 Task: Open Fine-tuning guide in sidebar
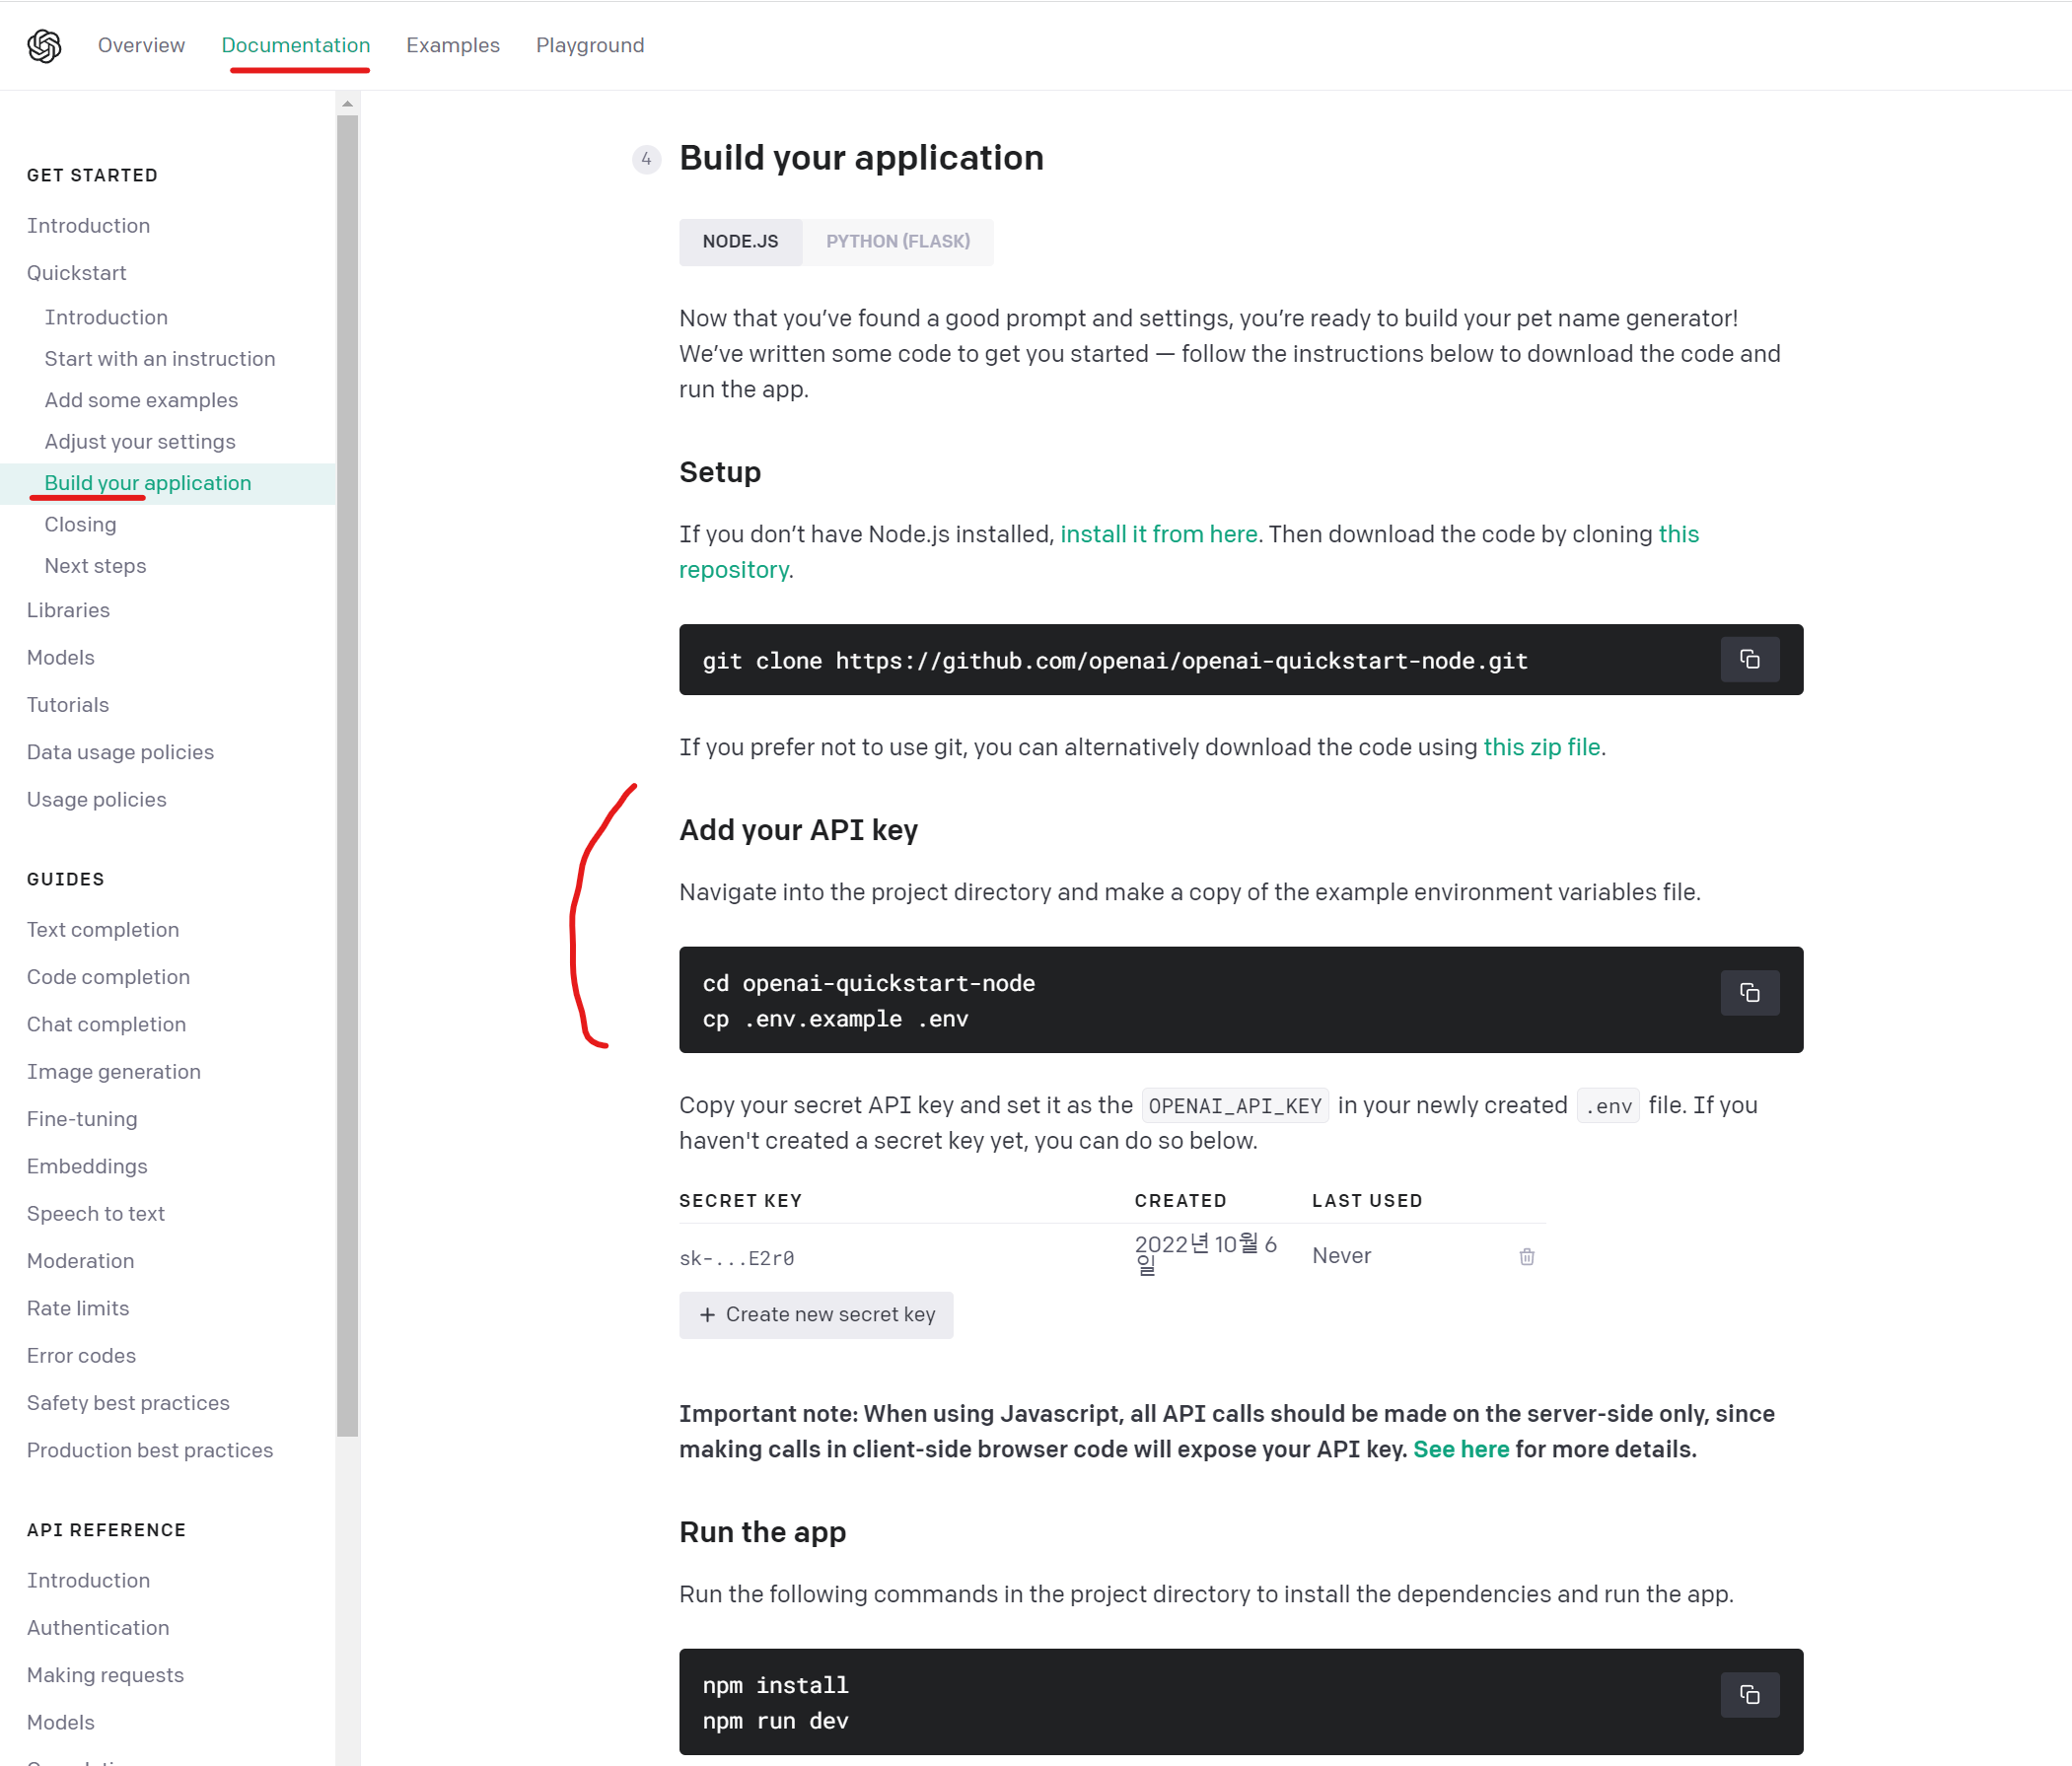click(x=82, y=1119)
